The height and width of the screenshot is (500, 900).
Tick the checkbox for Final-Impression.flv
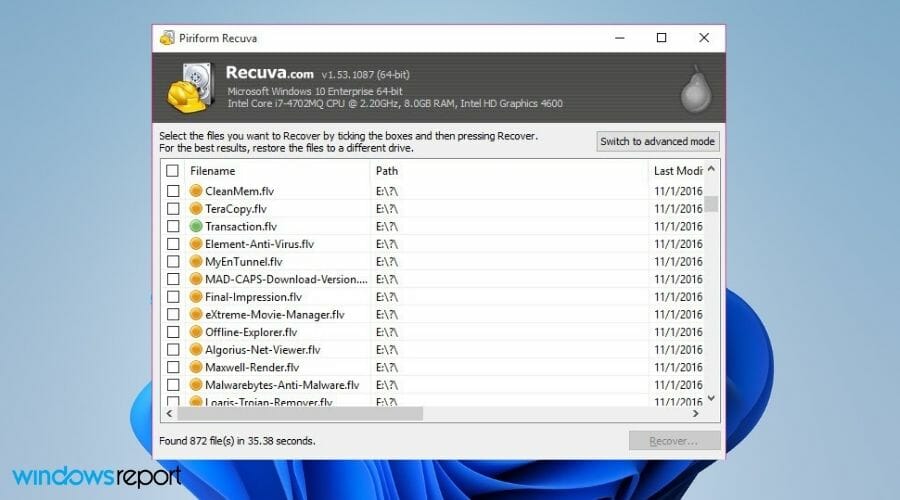173,297
